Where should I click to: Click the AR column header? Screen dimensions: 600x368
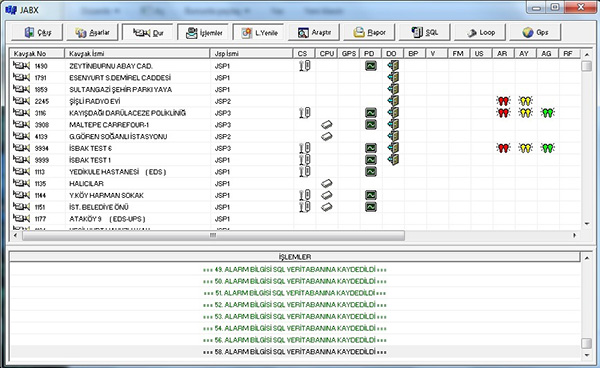(x=503, y=53)
